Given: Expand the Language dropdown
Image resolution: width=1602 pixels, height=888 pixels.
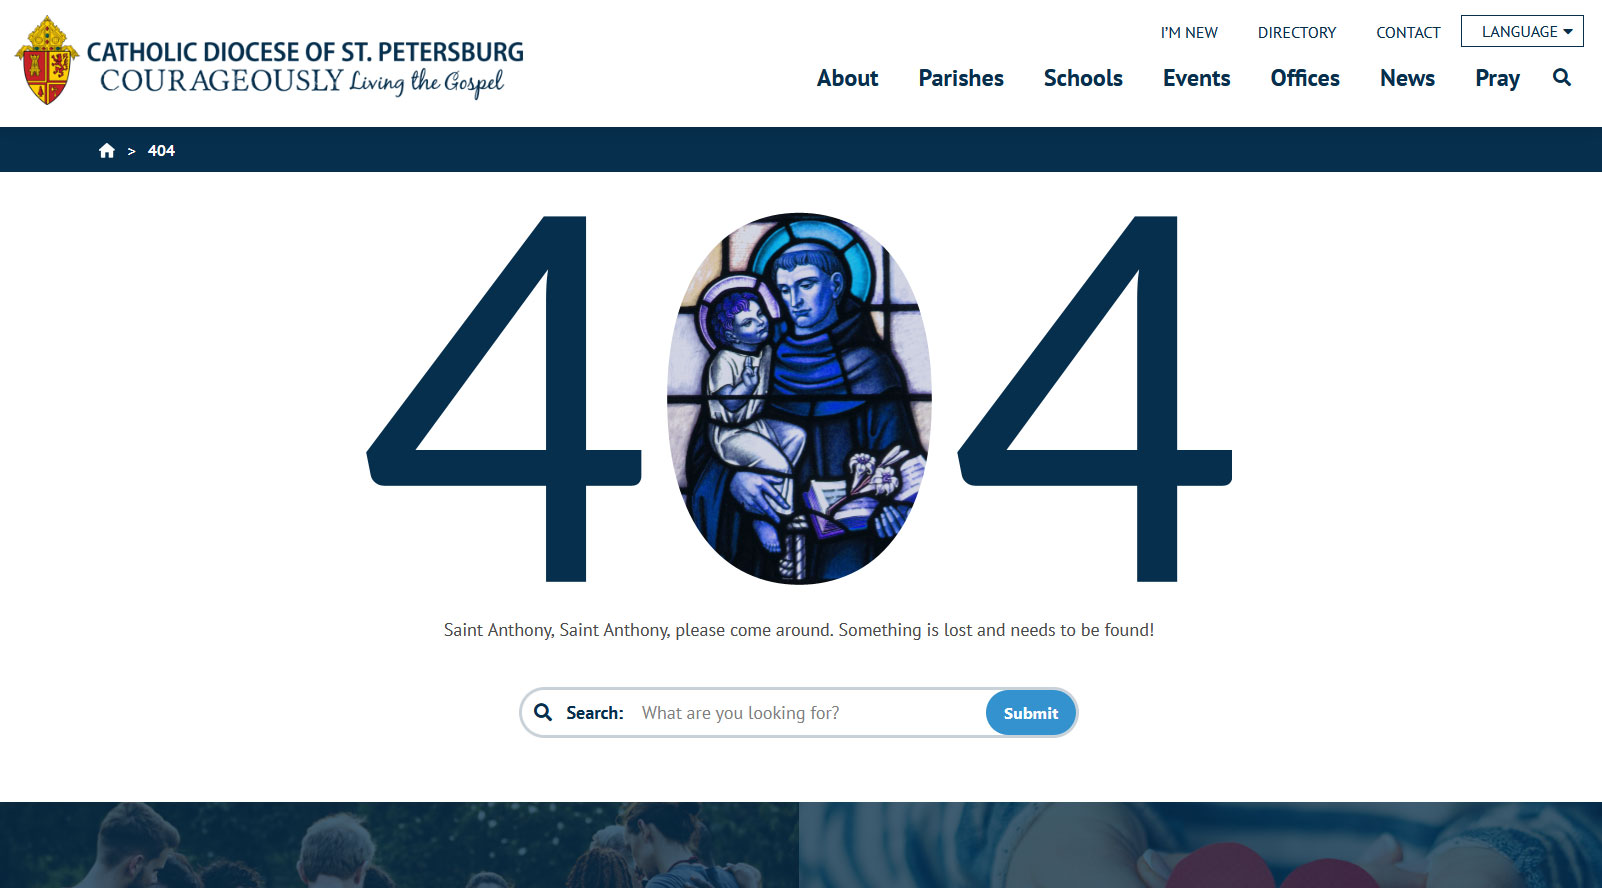Looking at the screenshot, I should point(1522,31).
